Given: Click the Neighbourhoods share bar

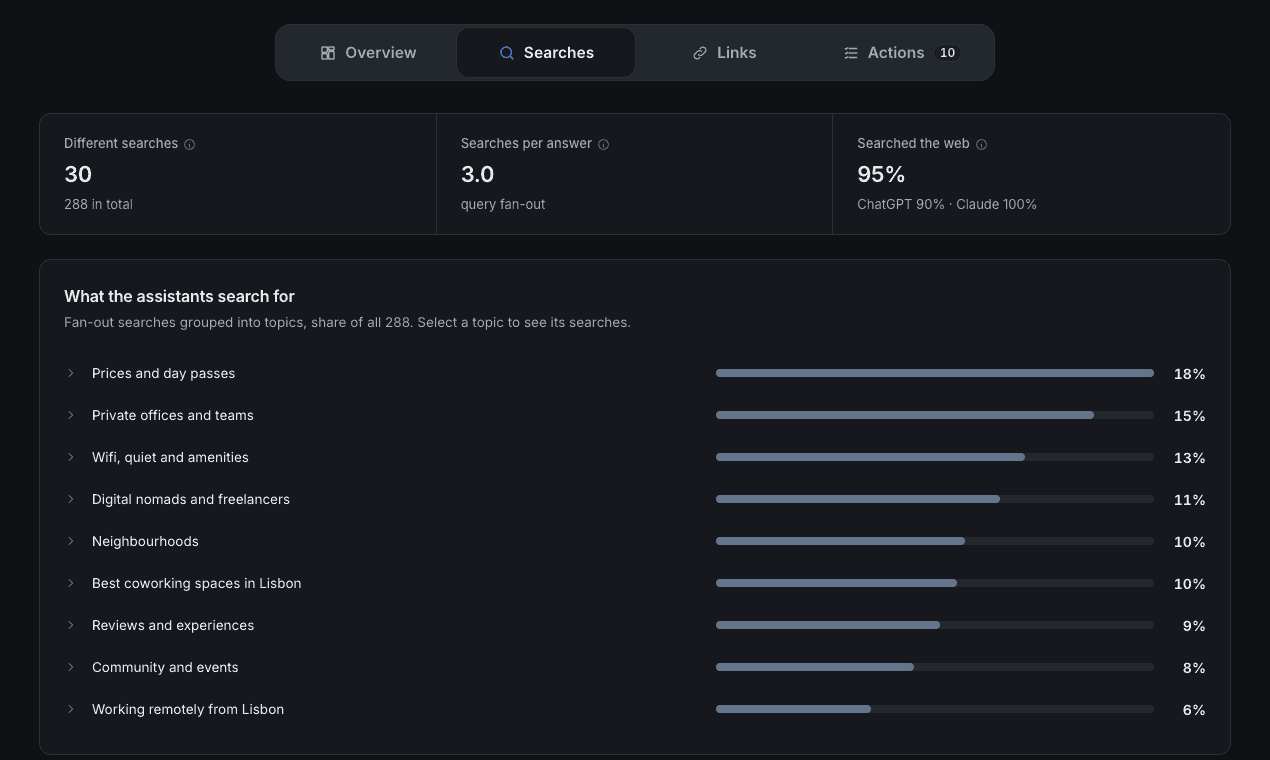Looking at the screenshot, I should point(935,541).
